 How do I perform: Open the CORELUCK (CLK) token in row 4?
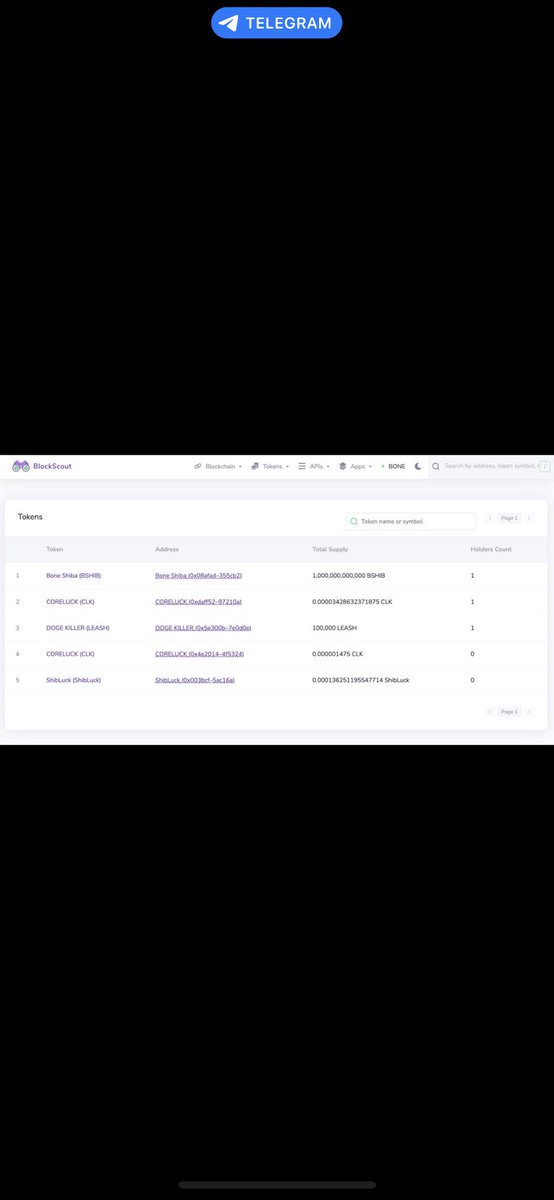70,654
